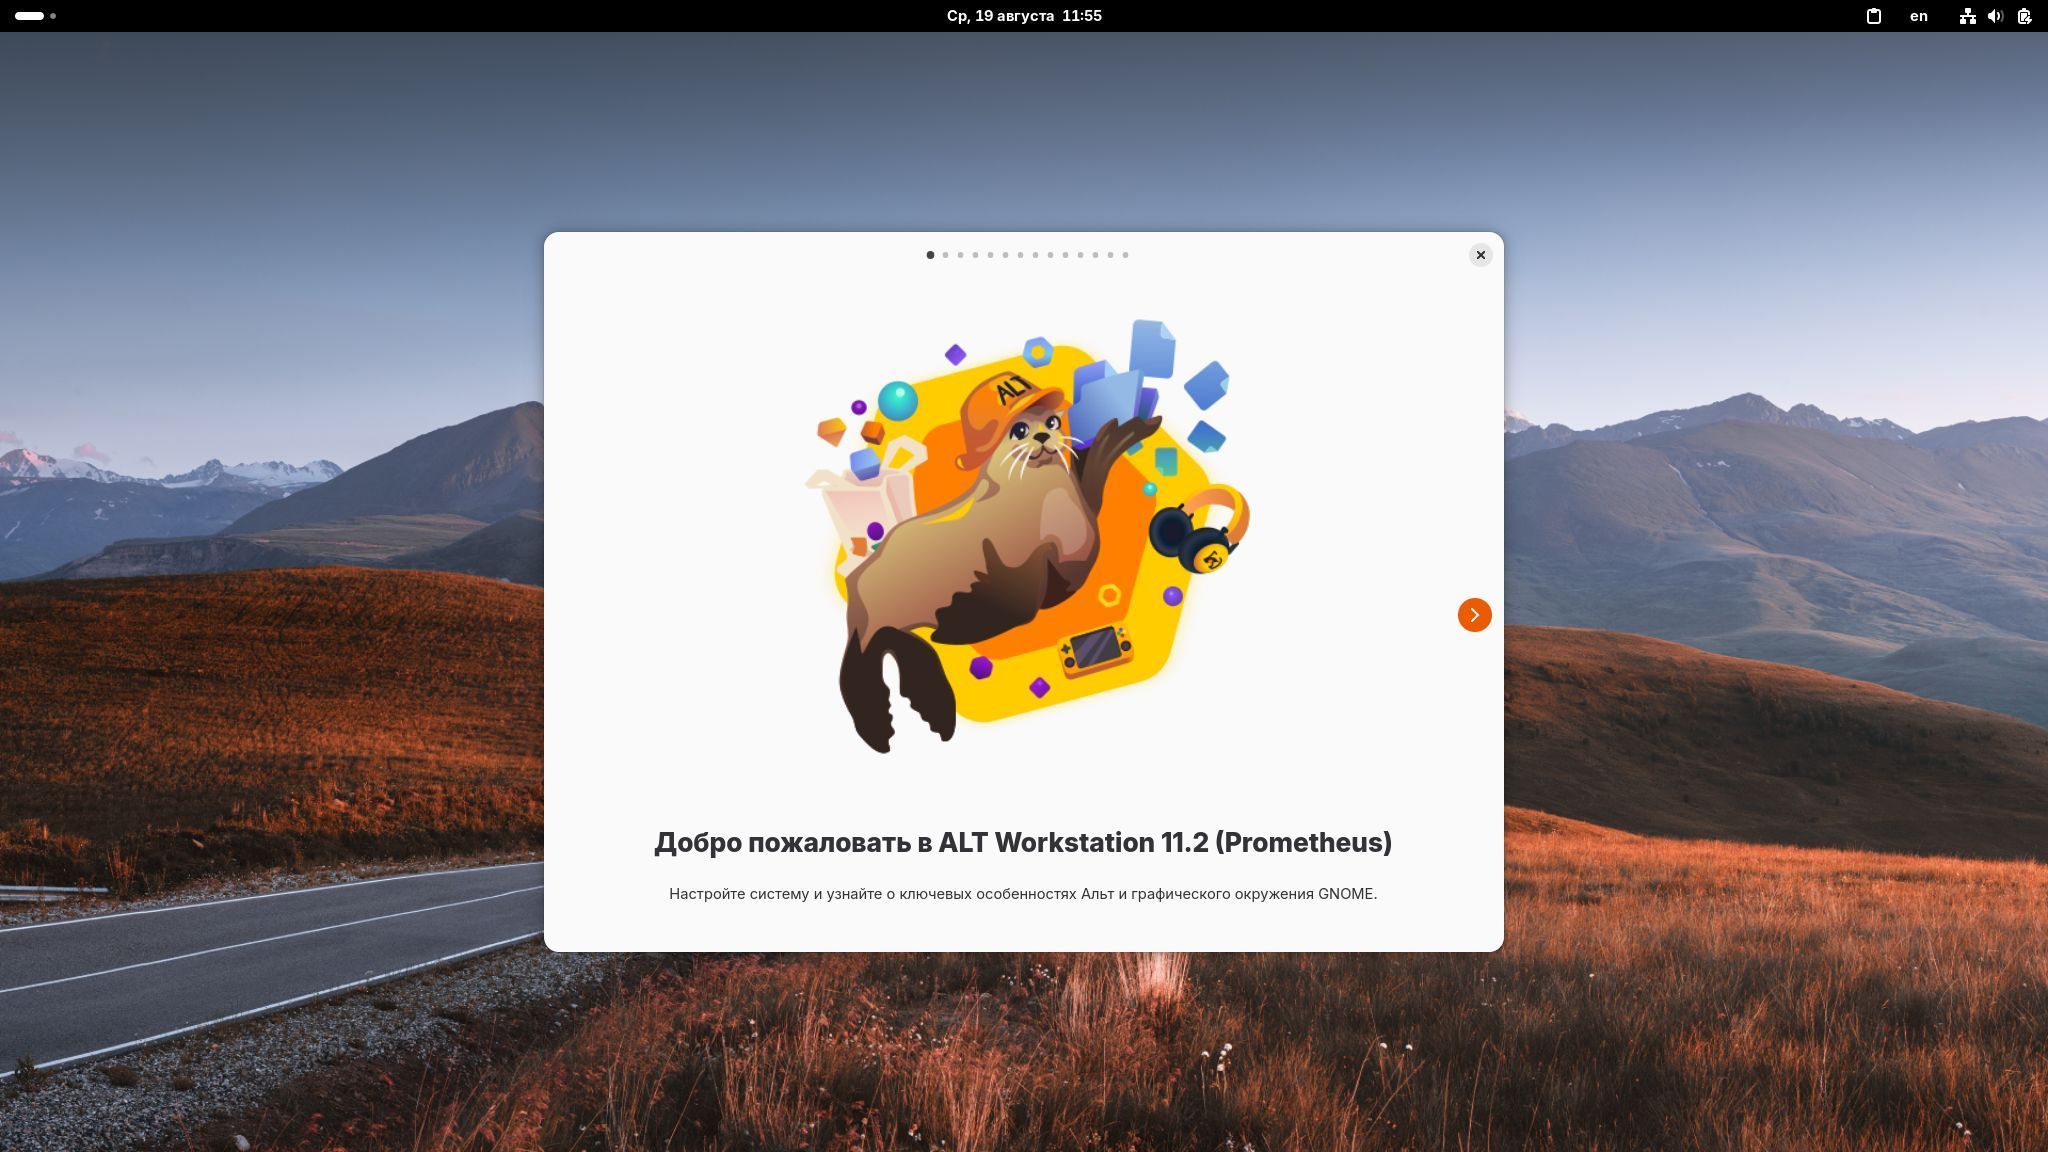Click the heading 'Добро пожаловать в ALT Workstation 11.2 (Prometheus)'
Image resolution: width=2048 pixels, height=1152 pixels.
[1023, 843]
